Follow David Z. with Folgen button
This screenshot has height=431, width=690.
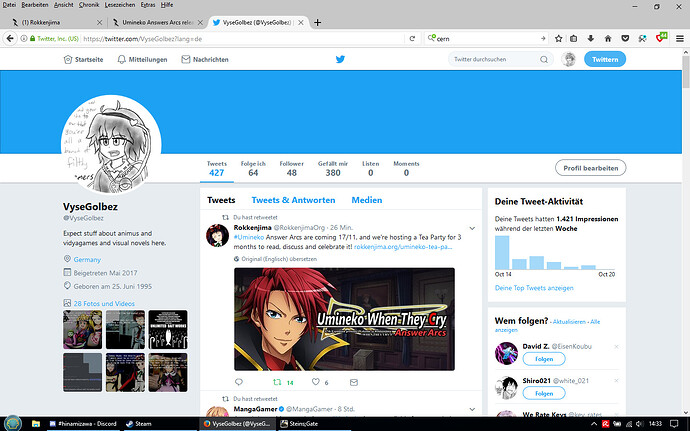tap(544, 359)
